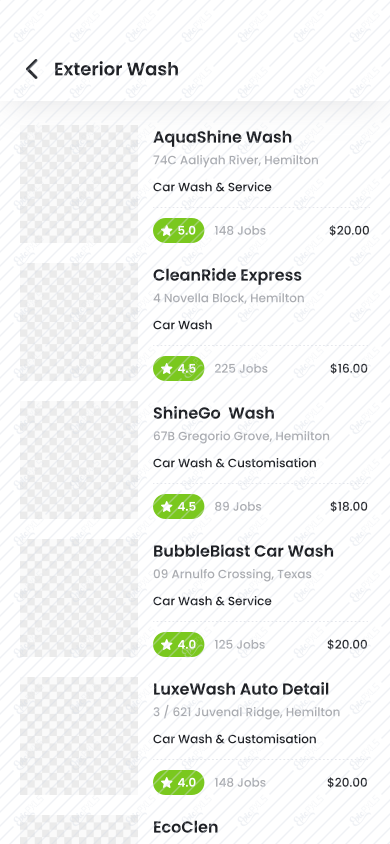Viewport: 390px width, 844px height.
Task: Tap CleanRide Express 4.5 star rating badge
Action: tap(179, 369)
